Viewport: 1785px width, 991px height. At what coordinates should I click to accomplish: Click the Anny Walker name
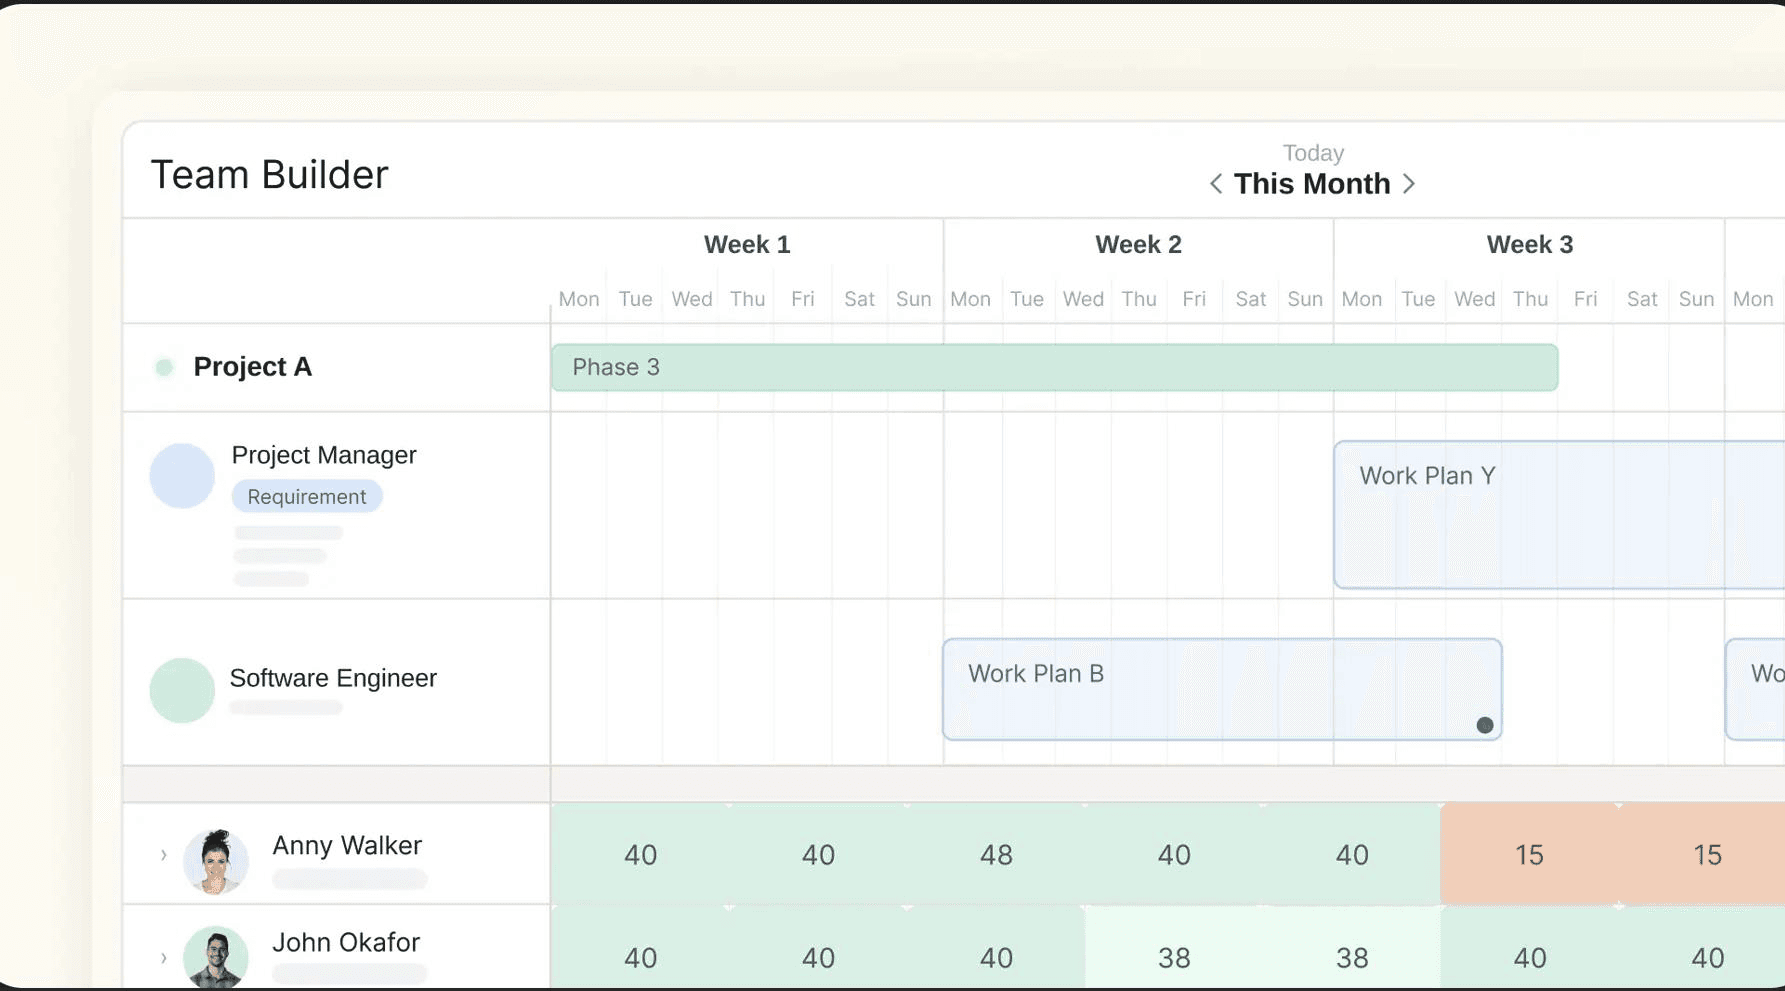(347, 845)
